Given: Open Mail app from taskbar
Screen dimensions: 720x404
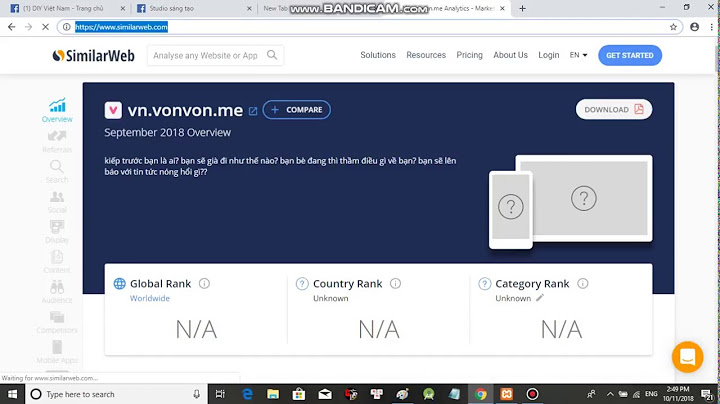Looking at the screenshot, I should pyautogui.click(x=325, y=394).
